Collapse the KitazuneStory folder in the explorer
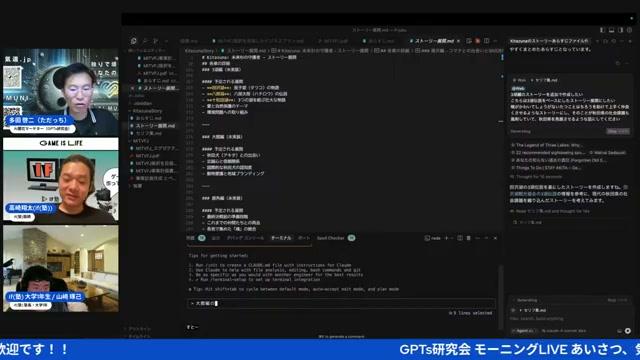 coord(147,111)
